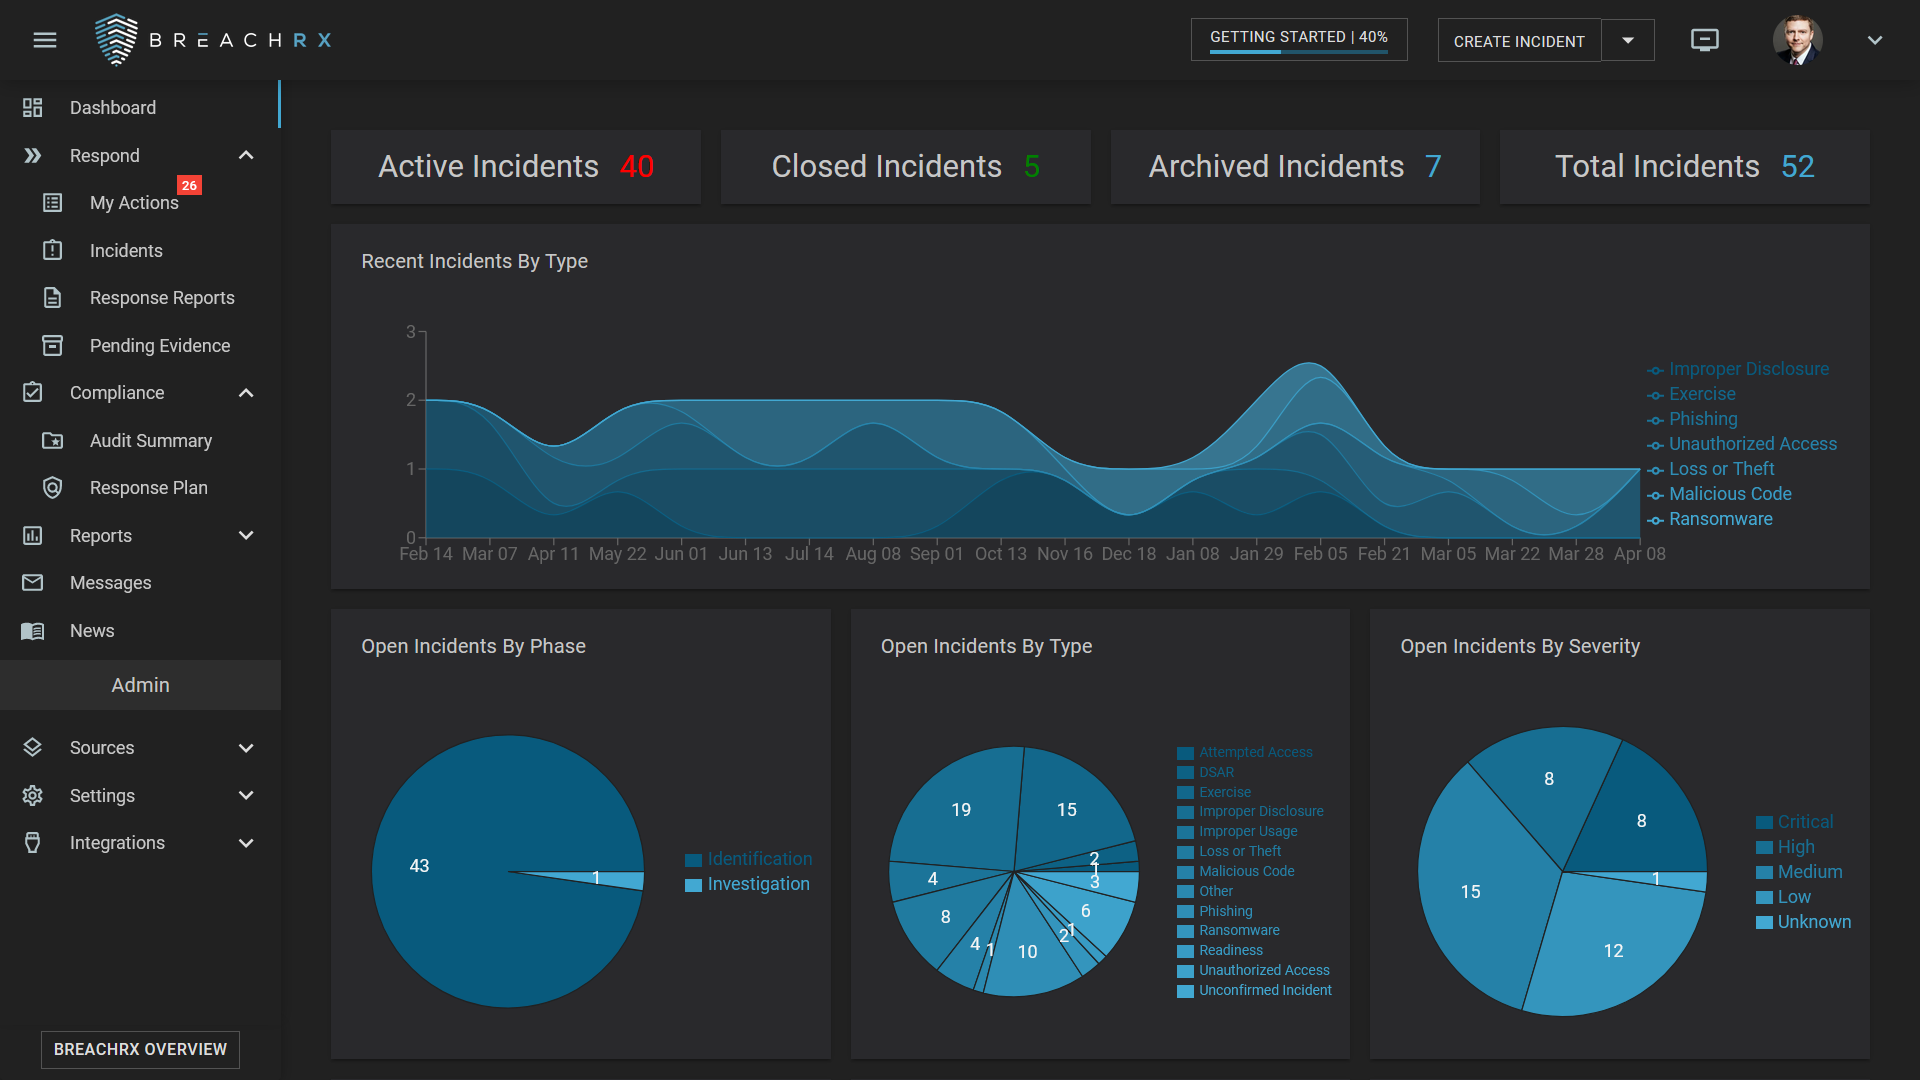Toggle Phishing series in Recent Incidents legend
This screenshot has width=1920, height=1080.
(1702, 419)
